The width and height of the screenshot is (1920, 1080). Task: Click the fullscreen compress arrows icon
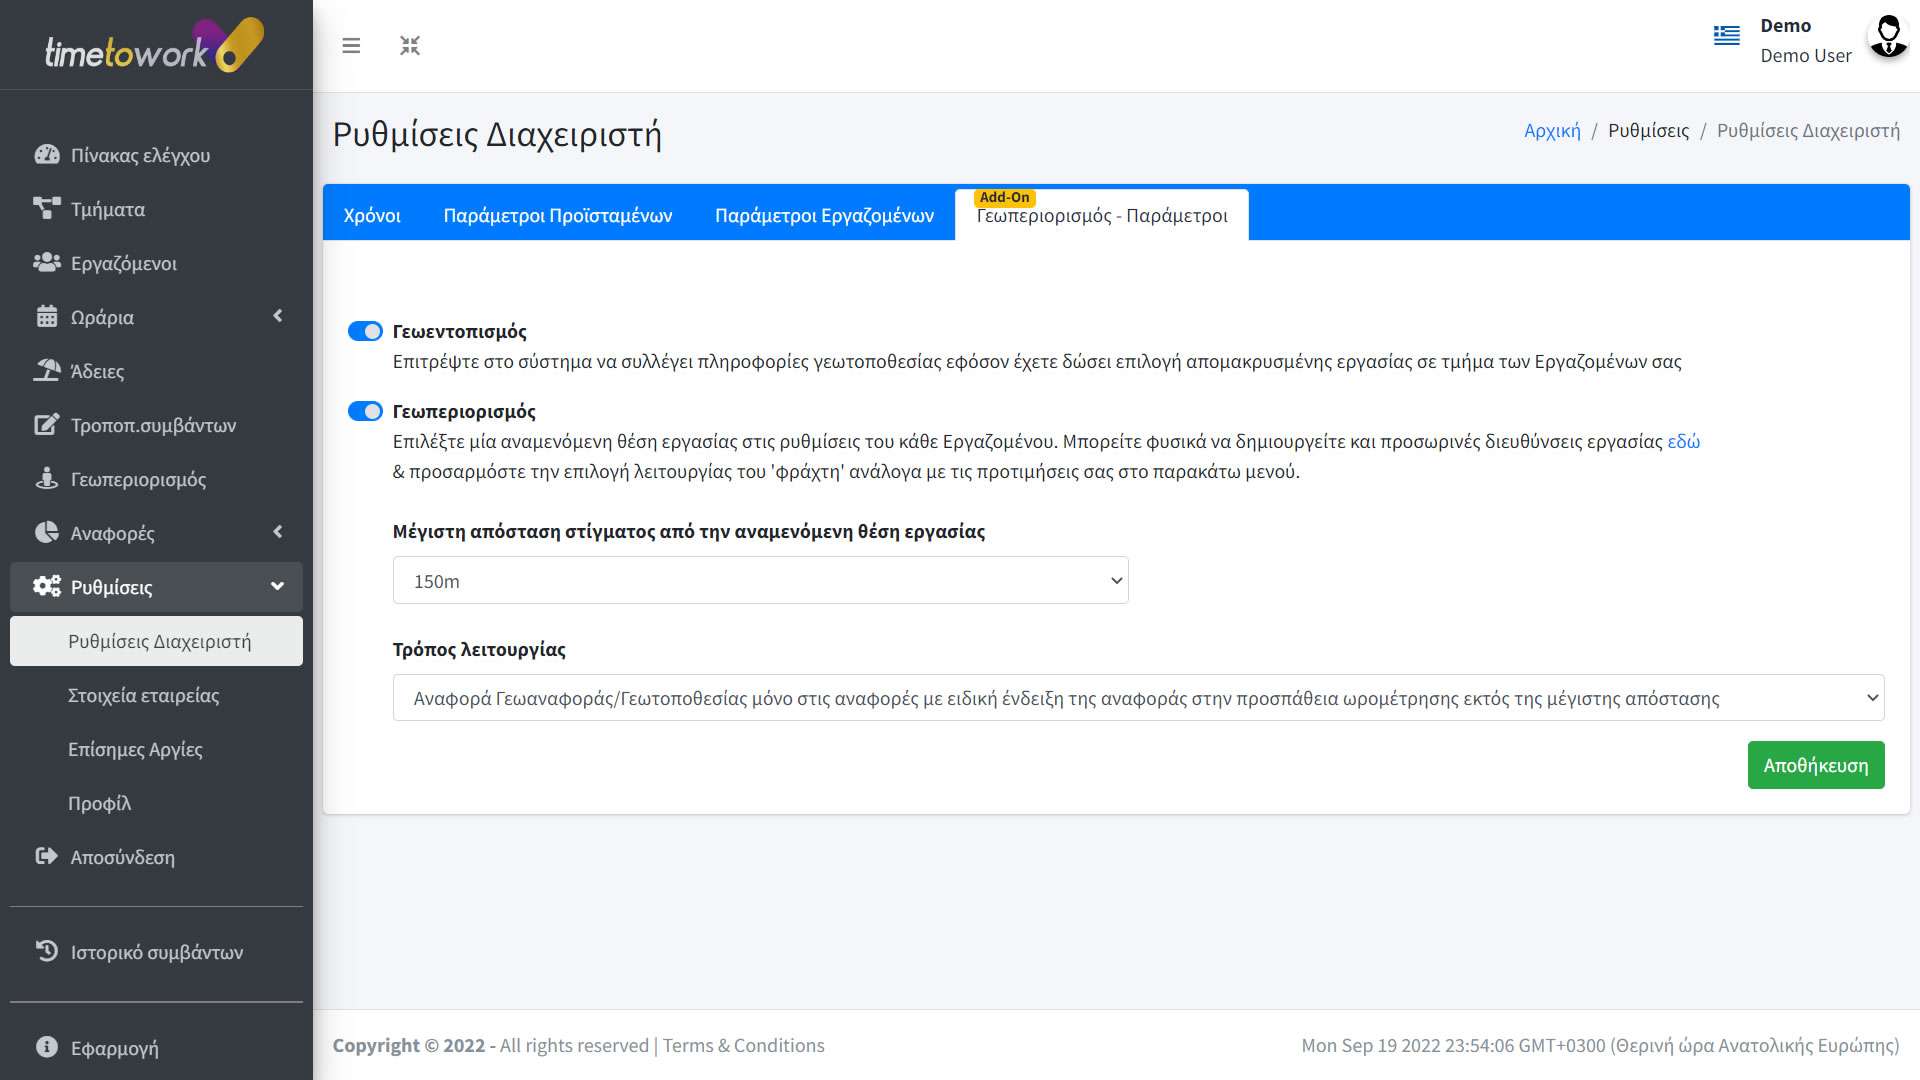[x=410, y=46]
